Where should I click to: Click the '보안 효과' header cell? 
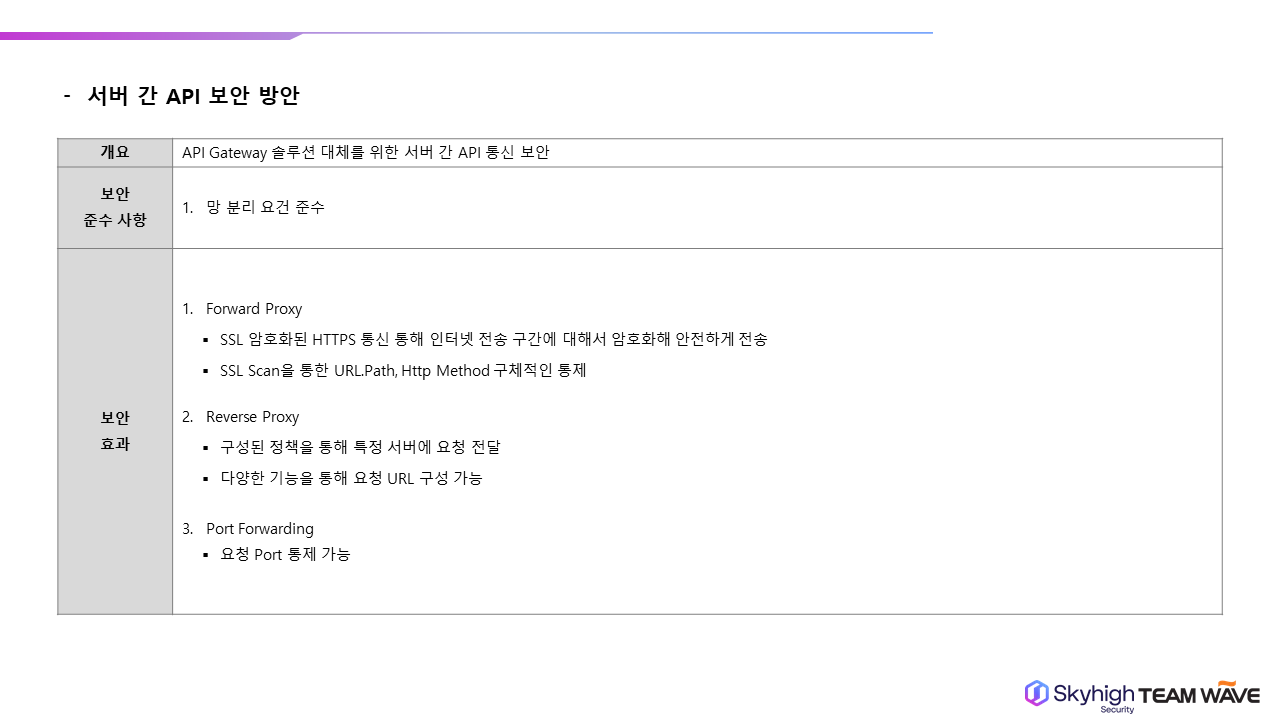pyautogui.click(x=115, y=431)
